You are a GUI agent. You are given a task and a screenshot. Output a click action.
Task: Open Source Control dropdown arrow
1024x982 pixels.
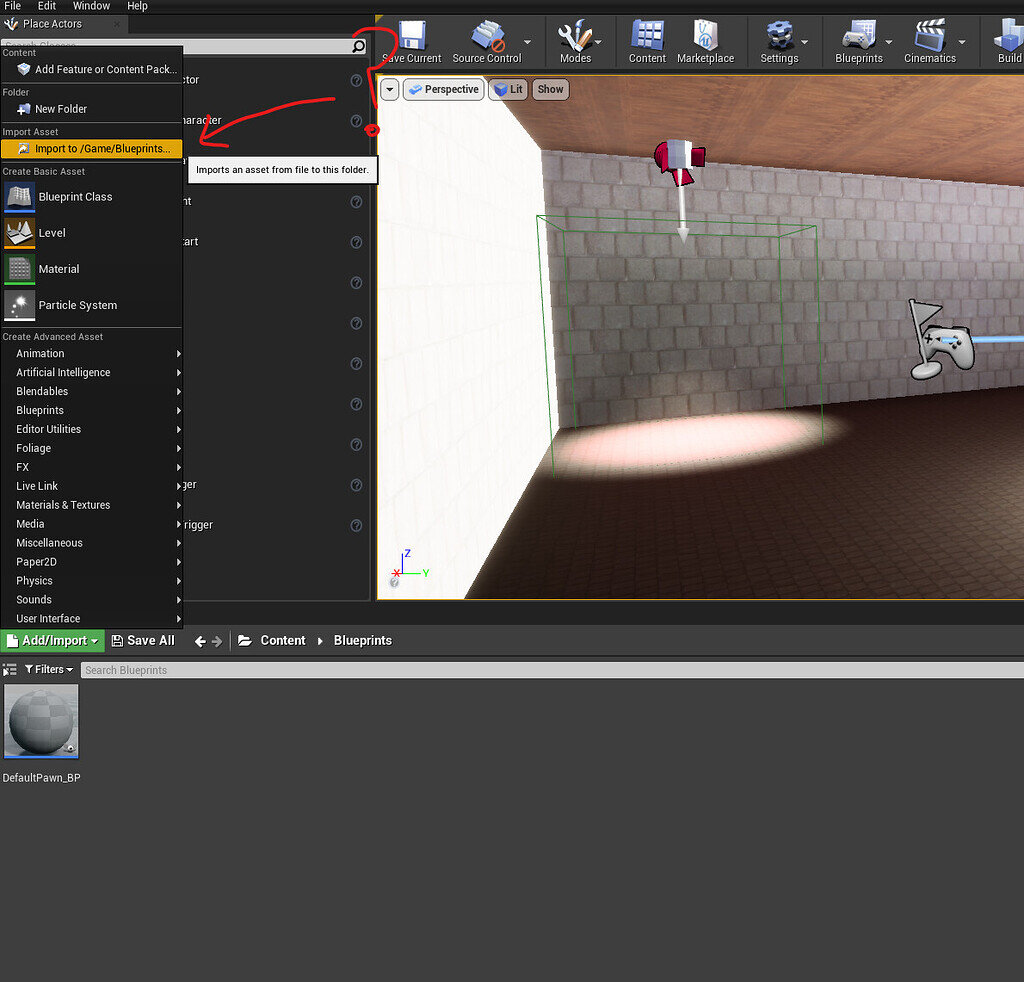(527, 42)
